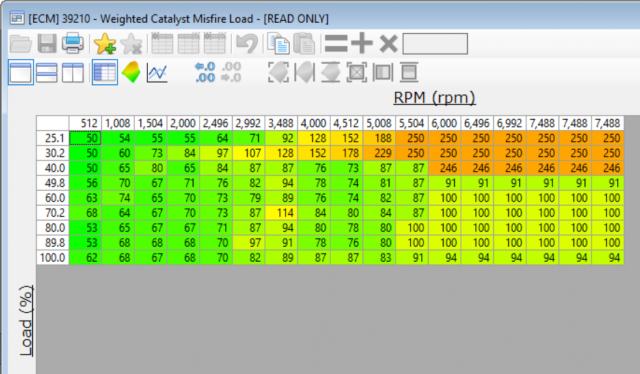
Task: Toggle the table grid view button
Action: pyautogui.click(x=105, y=73)
